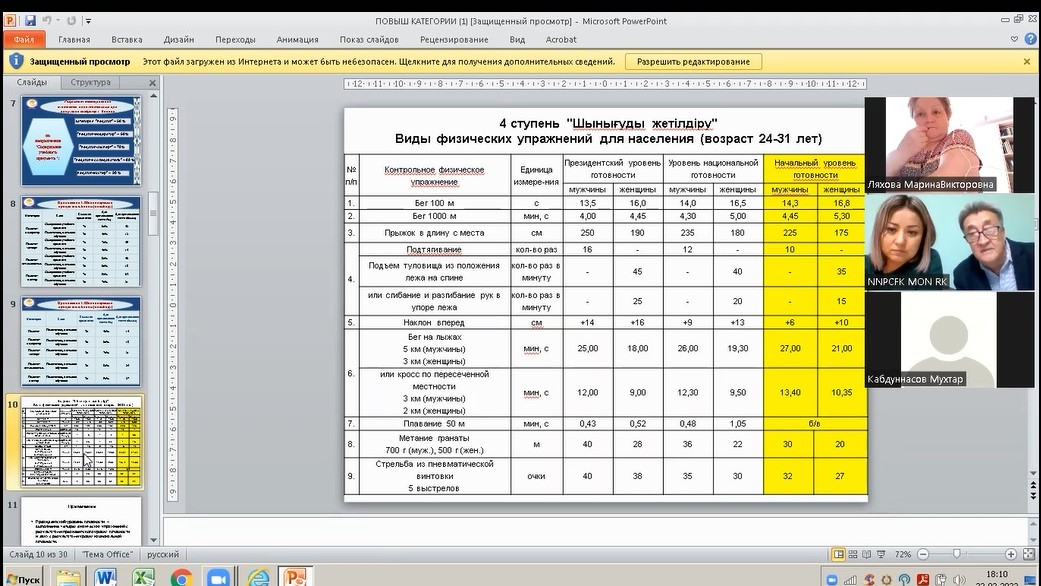Close the yellow Protected View message bar
The height and width of the screenshot is (586, 1041).
click(1027, 62)
